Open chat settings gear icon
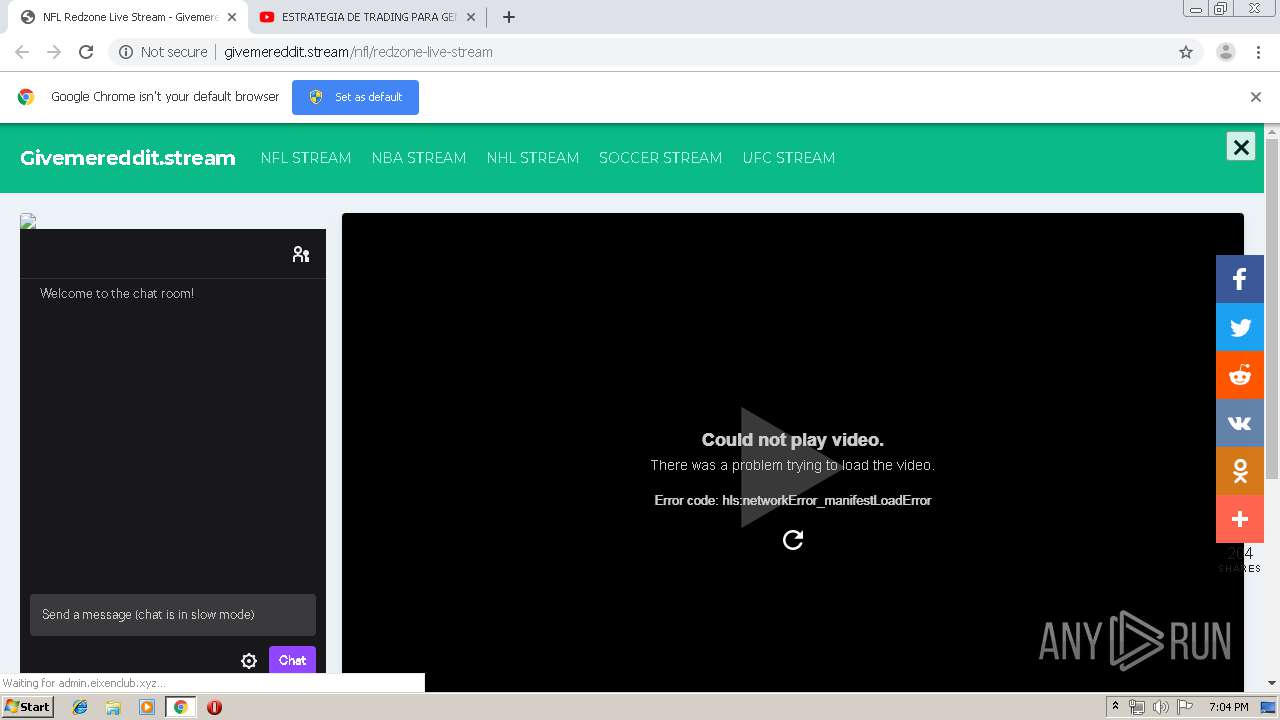 point(249,660)
